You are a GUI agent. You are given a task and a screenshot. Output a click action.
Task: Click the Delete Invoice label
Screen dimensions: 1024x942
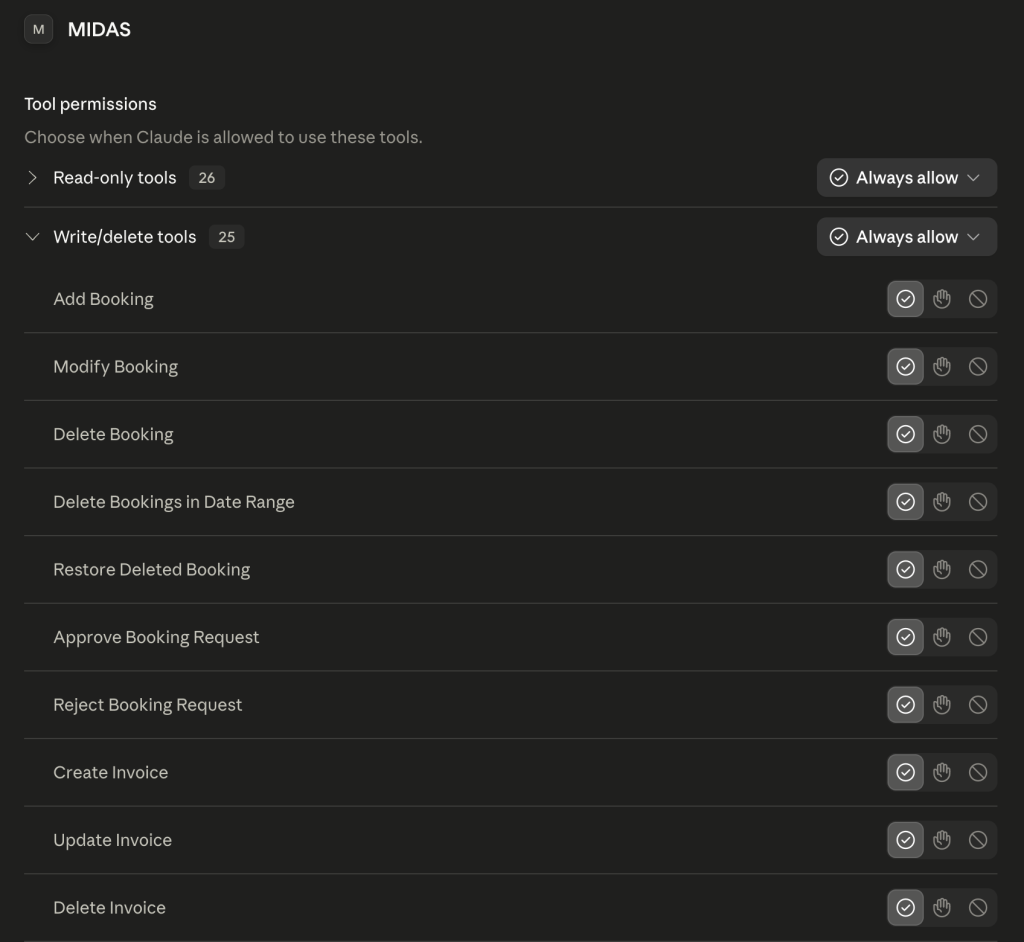pos(109,907)
